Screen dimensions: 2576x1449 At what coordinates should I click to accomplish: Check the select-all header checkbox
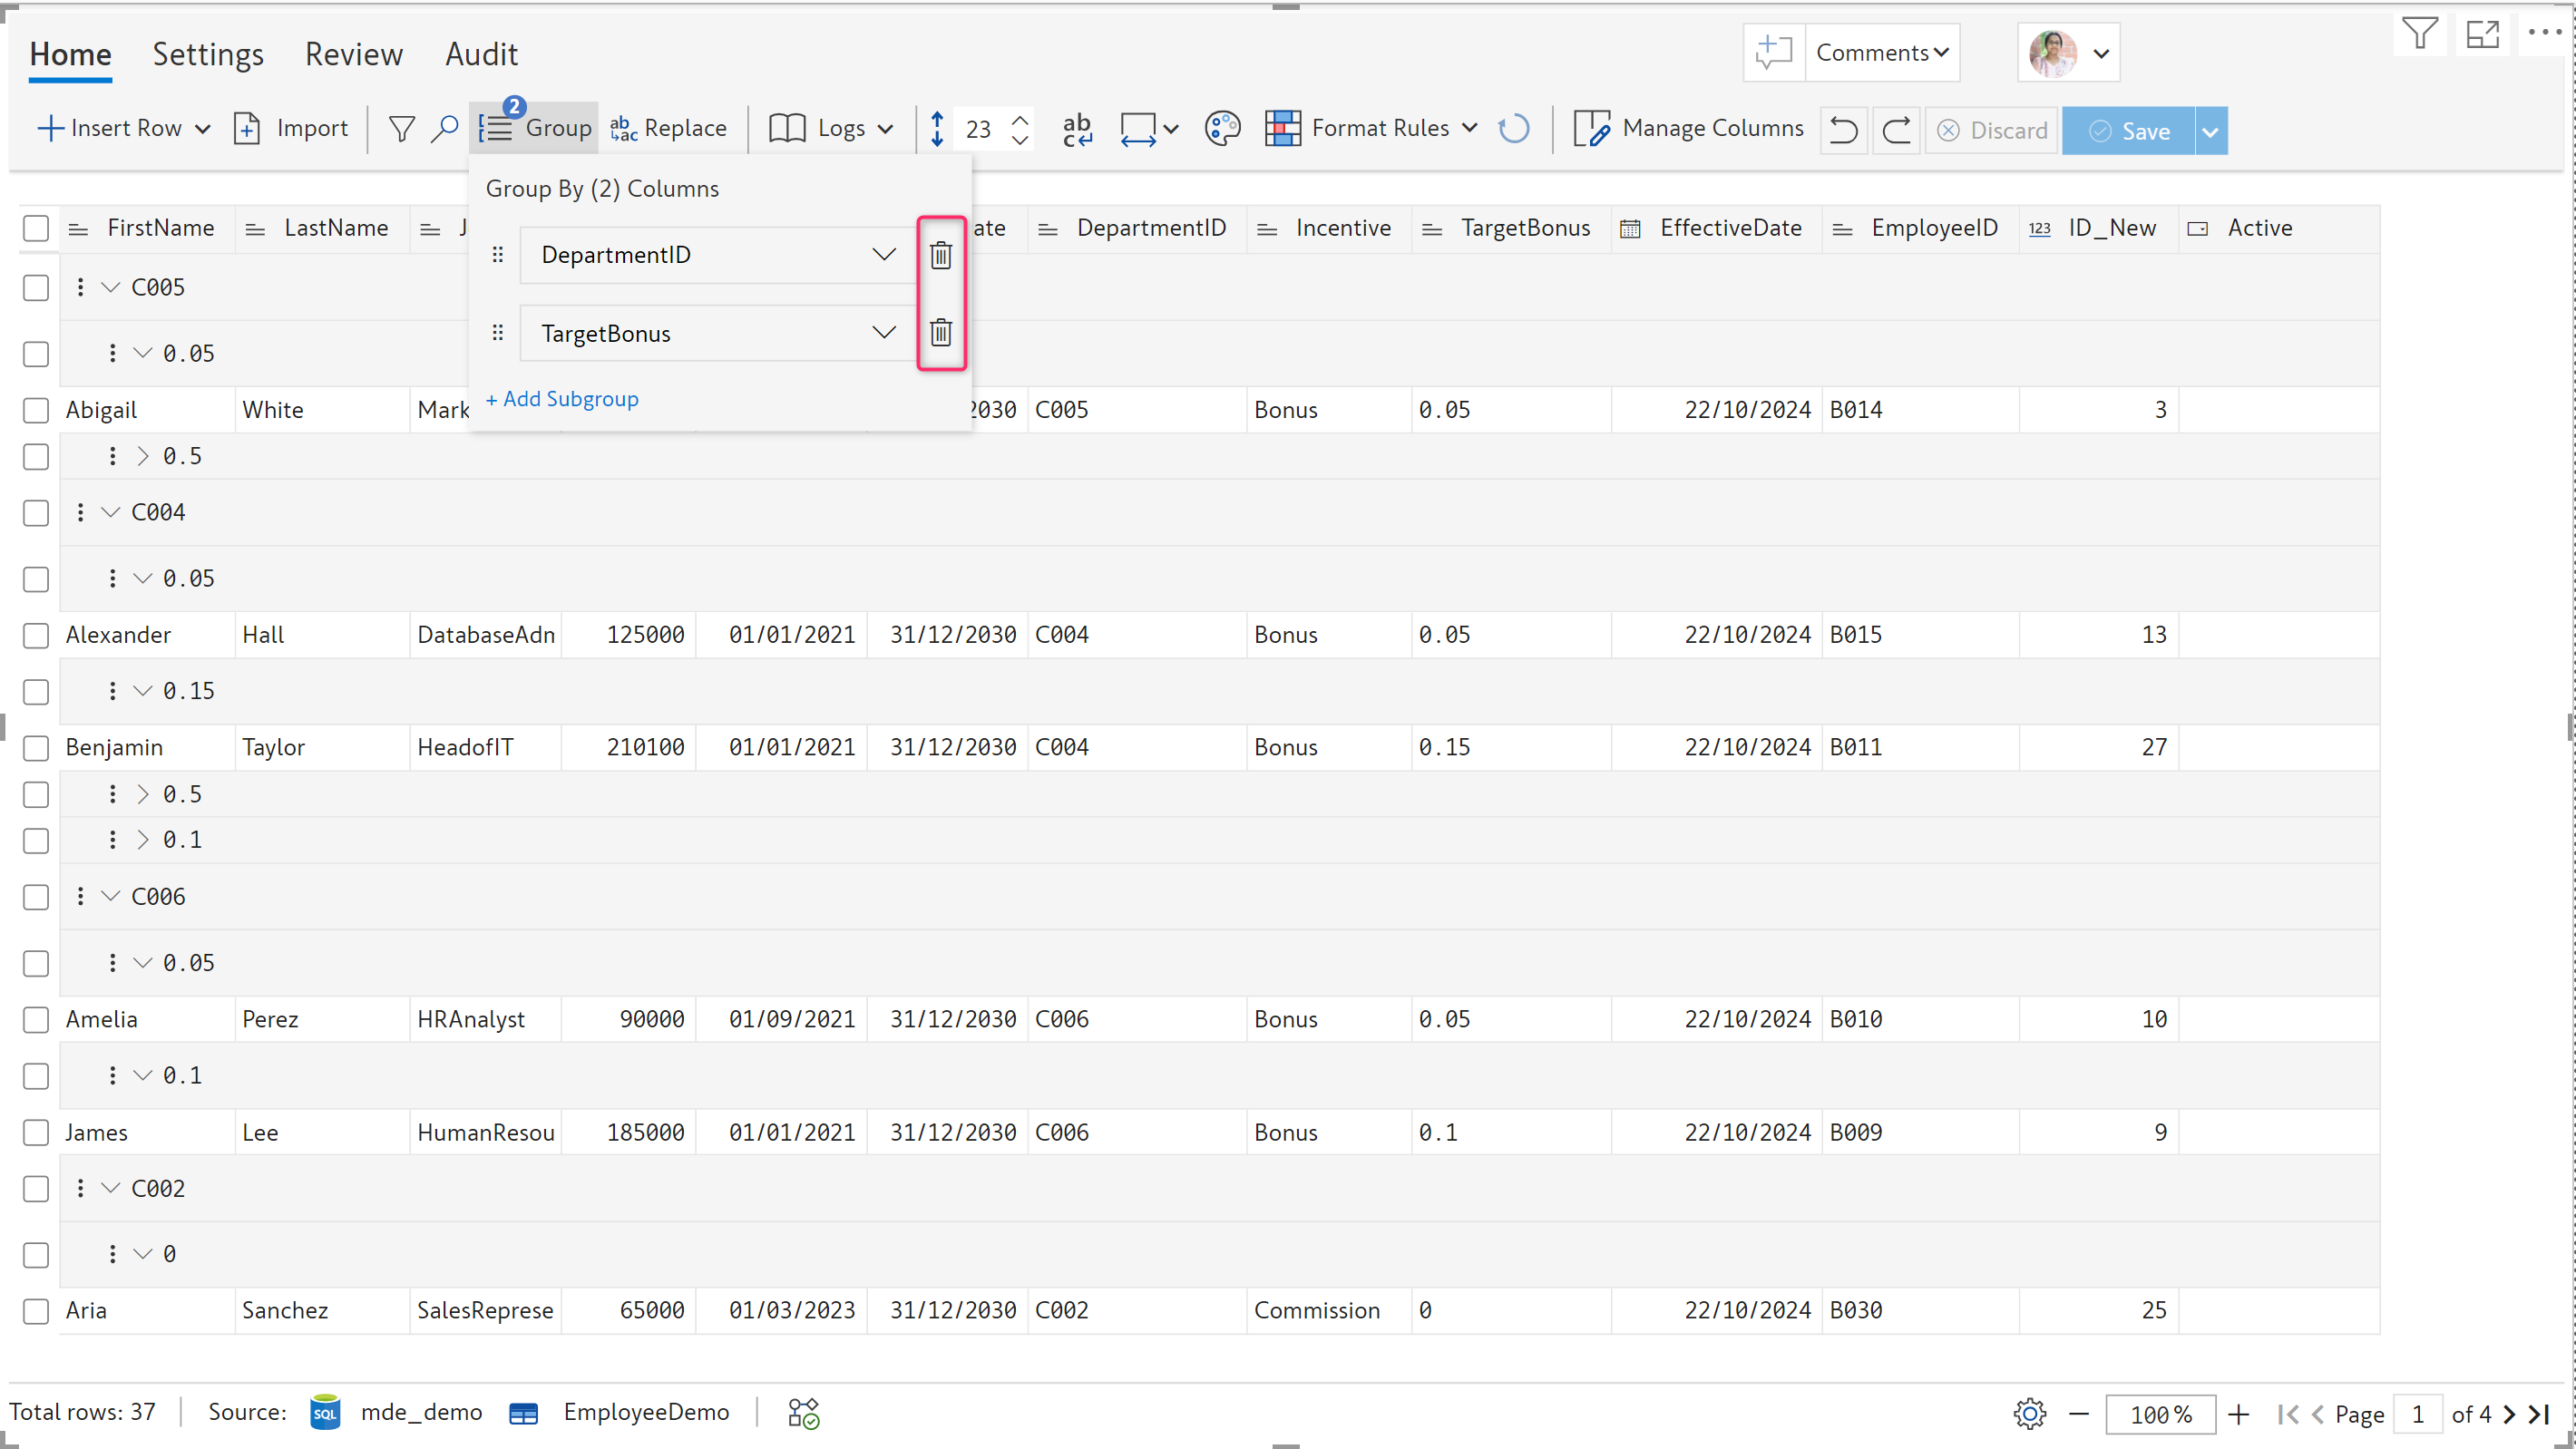(36, 228)
